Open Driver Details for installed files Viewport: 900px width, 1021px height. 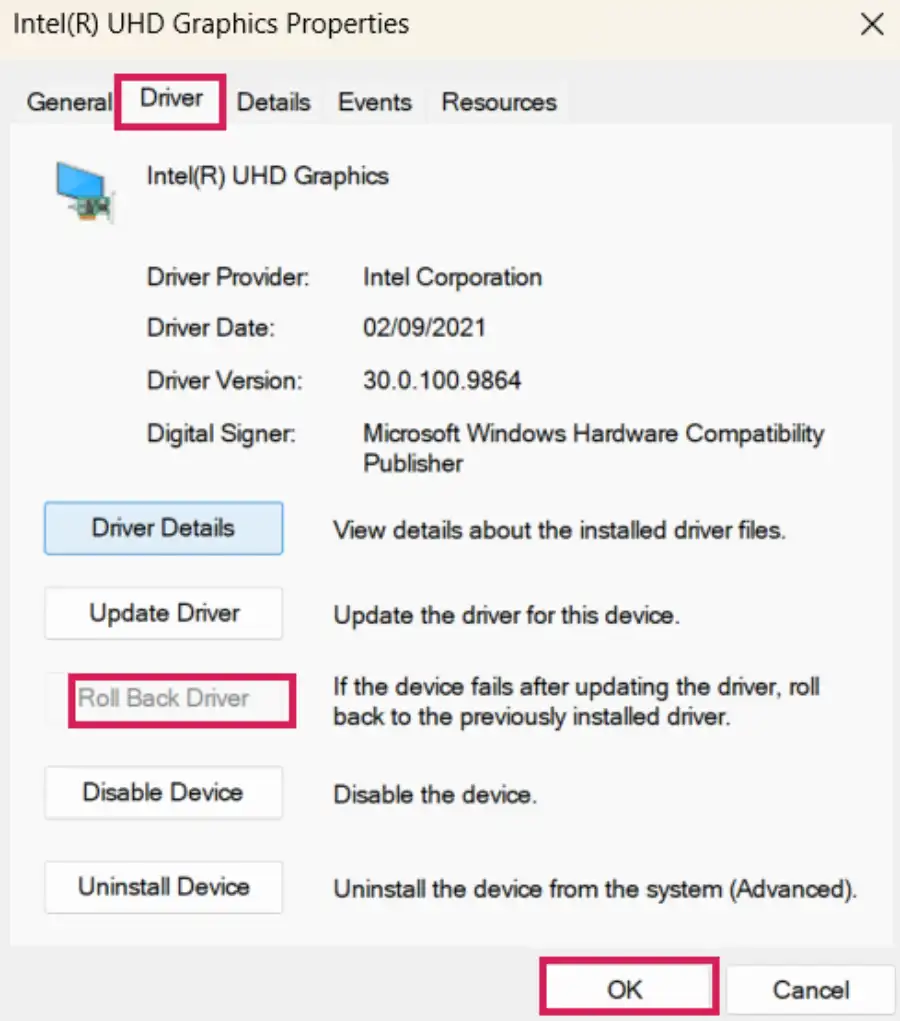coord(163,528)
